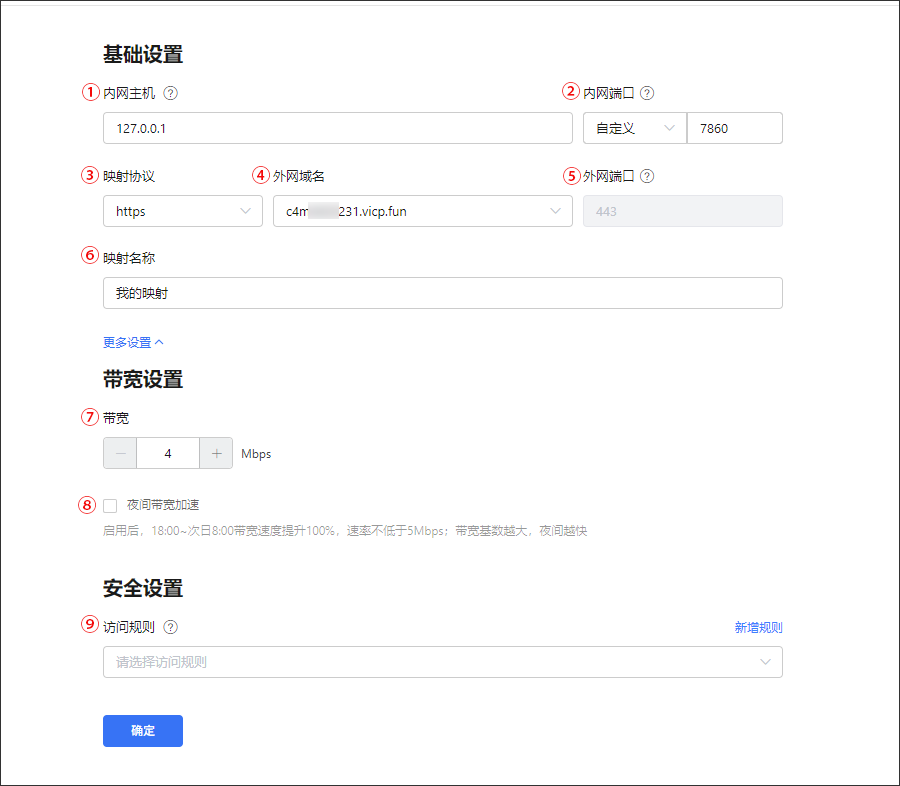Click the 内网主机 field with 127.0.0.1

coord(337,128)
